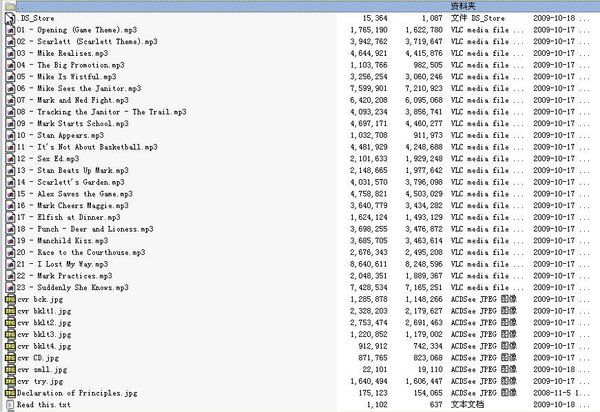This screenshot has width=600, height=412.
Task: Select file cvr bklt4.jpg
Action: (x=44, y=346)
